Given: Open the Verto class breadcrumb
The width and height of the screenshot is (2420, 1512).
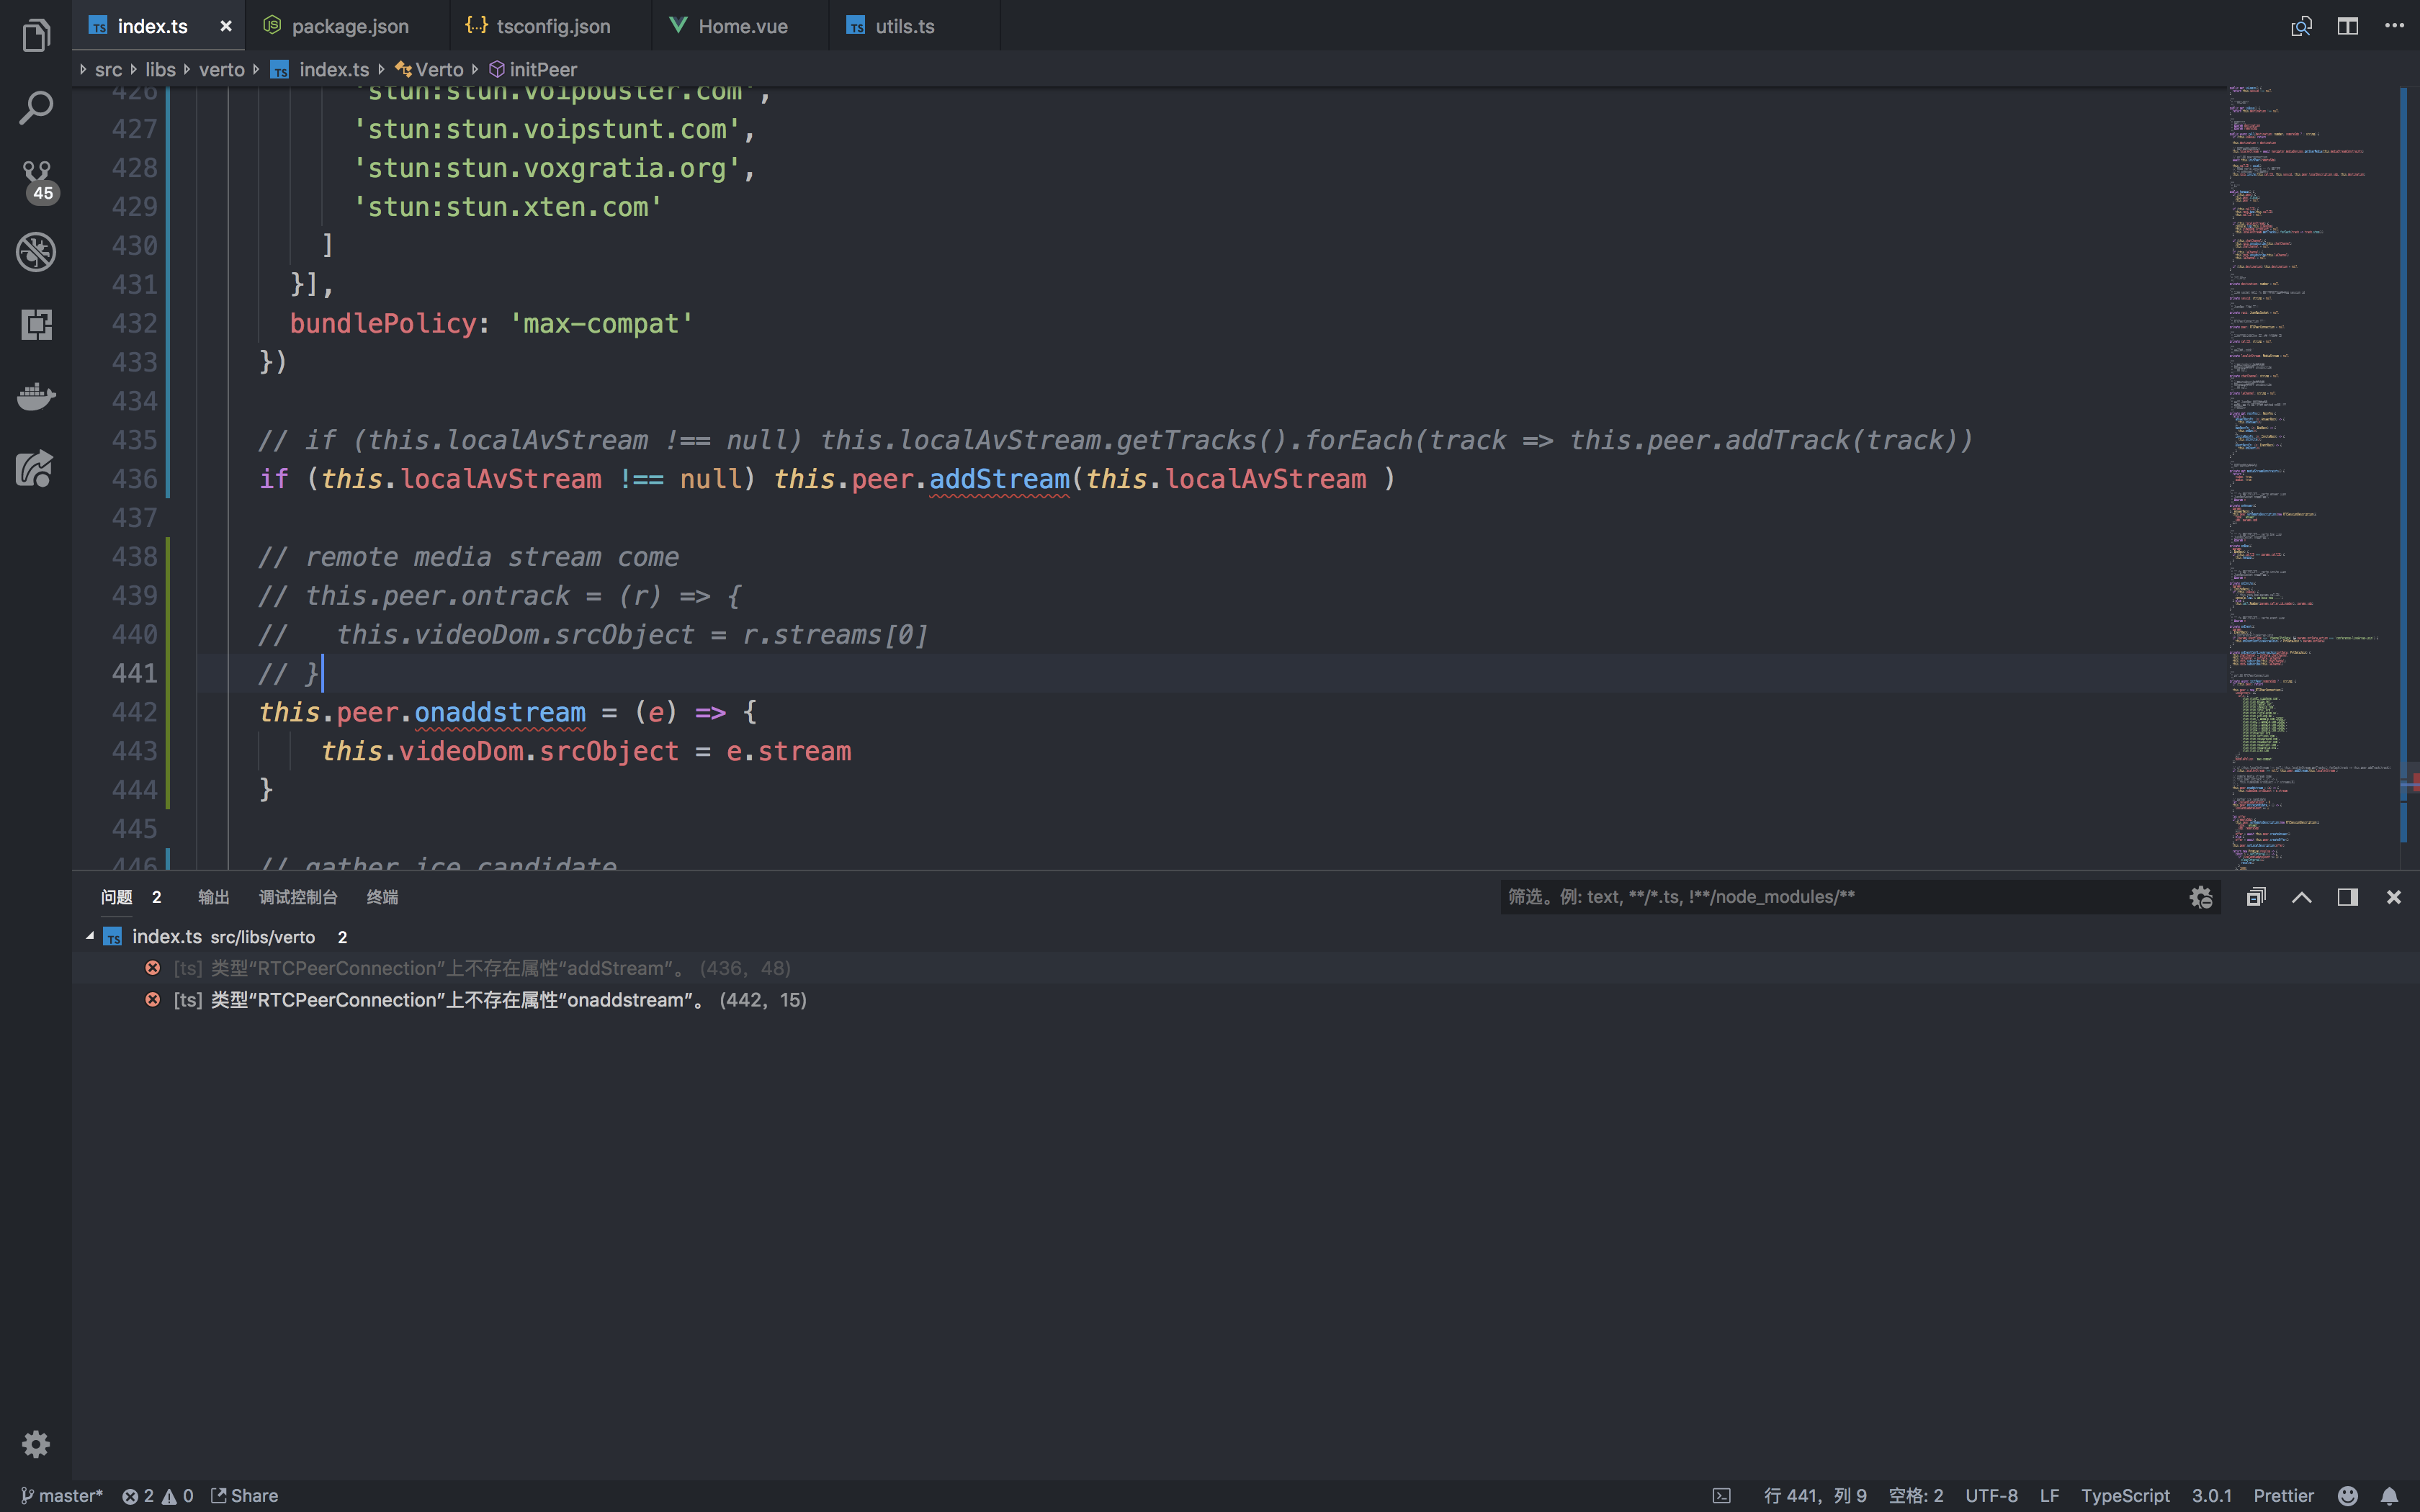Looking at the screenshot, I should tap(430, 69).
